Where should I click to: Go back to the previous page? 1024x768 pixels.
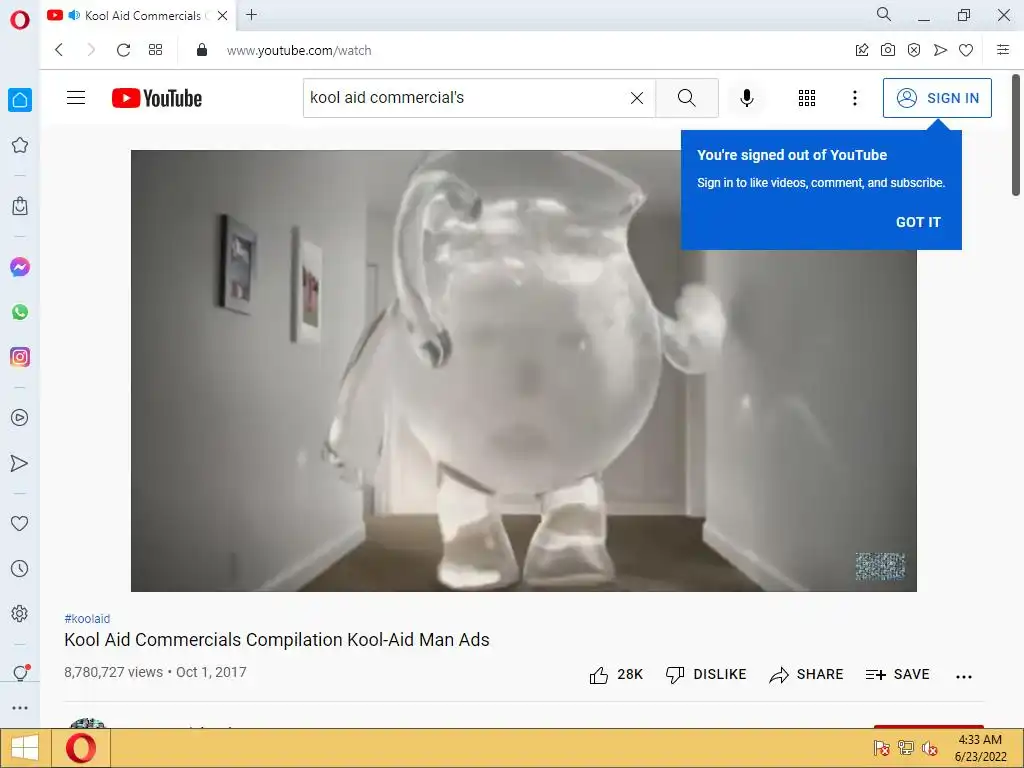click(x=59, y=50)
